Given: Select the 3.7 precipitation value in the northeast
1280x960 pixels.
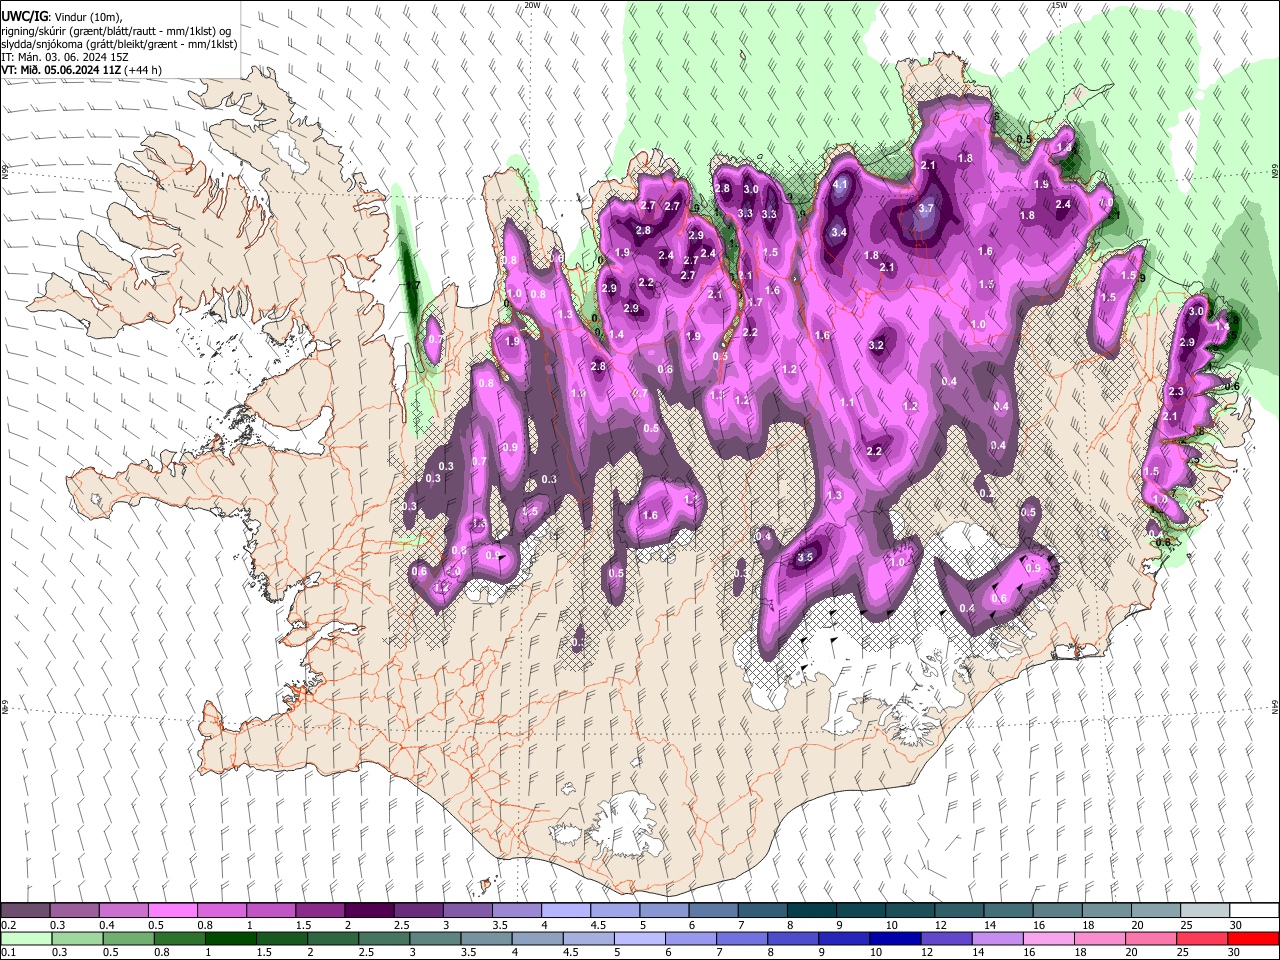Looking at the screenshot, I should coord(925,208).
